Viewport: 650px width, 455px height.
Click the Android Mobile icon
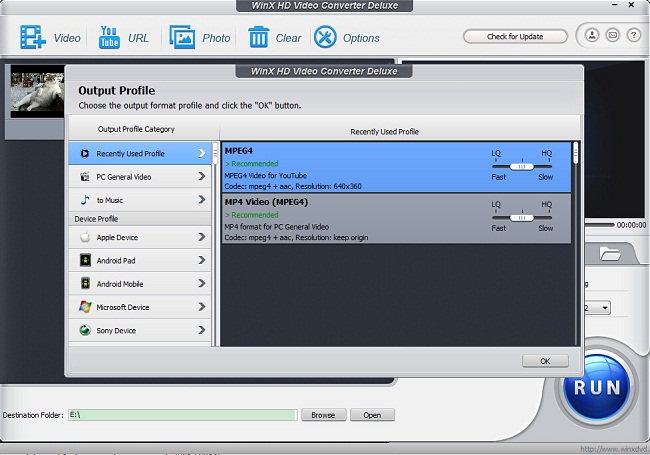coord(85,283)
